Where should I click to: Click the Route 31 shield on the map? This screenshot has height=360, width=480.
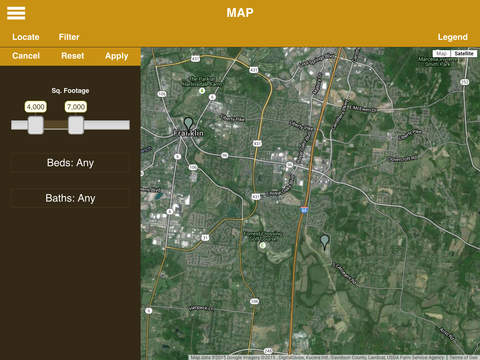[x=205, y=238]
